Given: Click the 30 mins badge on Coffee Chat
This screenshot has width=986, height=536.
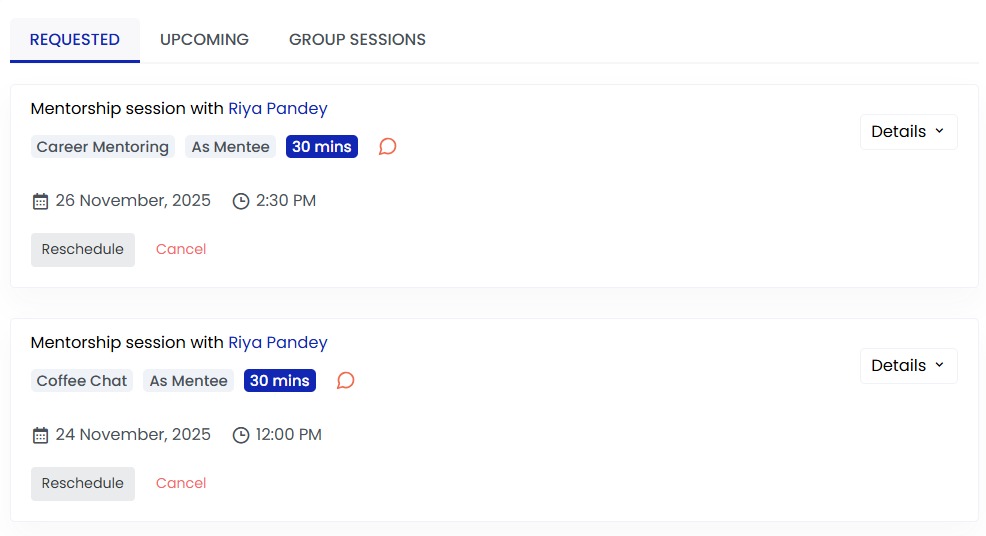Looking at the screenshot, I should 280,381.
